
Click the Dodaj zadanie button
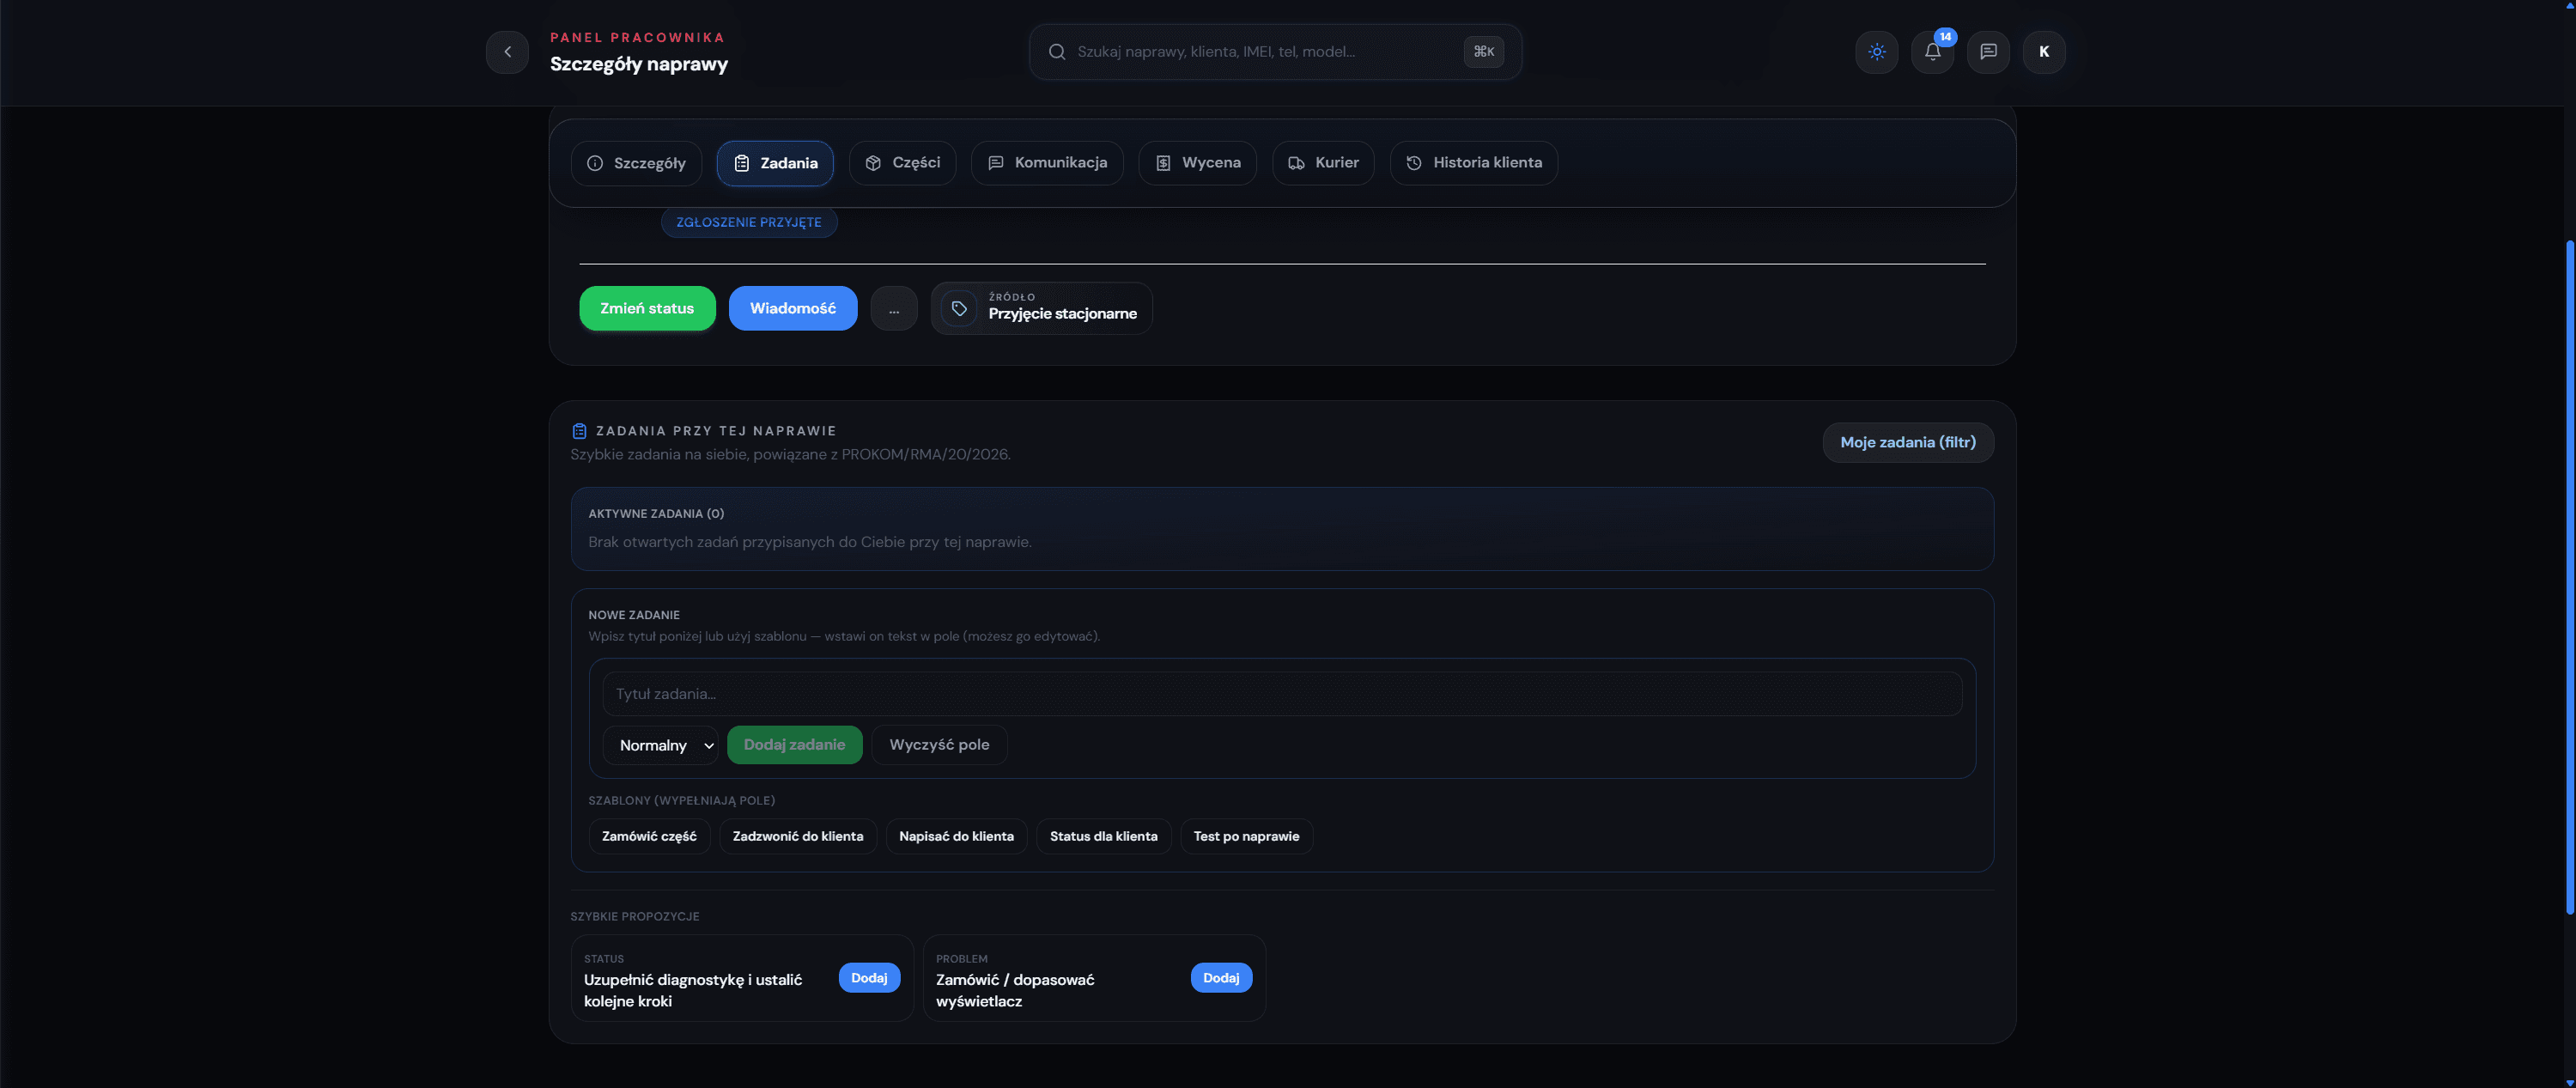(795, 745)
